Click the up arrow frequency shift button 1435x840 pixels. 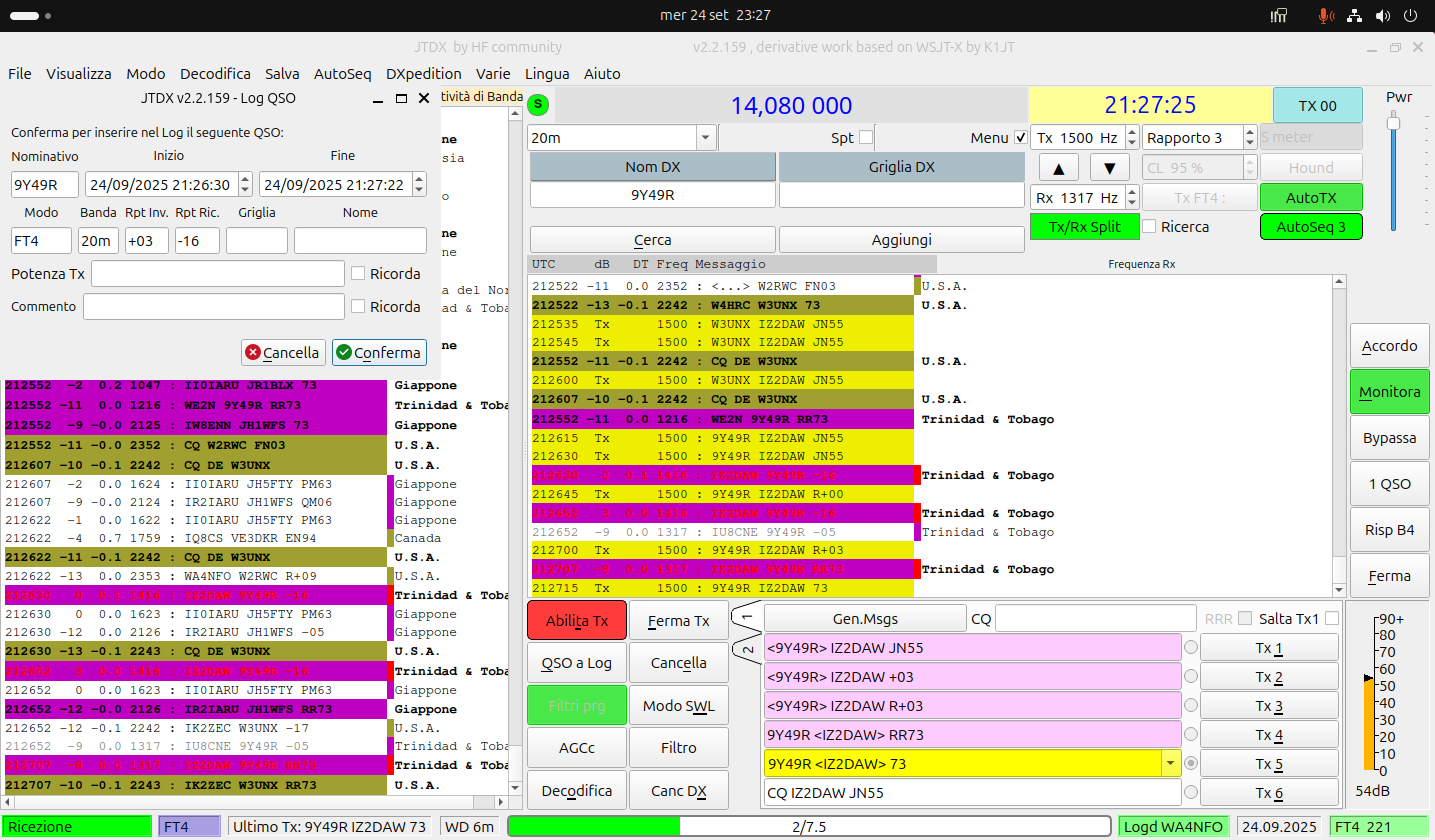tap(1059, 167)
